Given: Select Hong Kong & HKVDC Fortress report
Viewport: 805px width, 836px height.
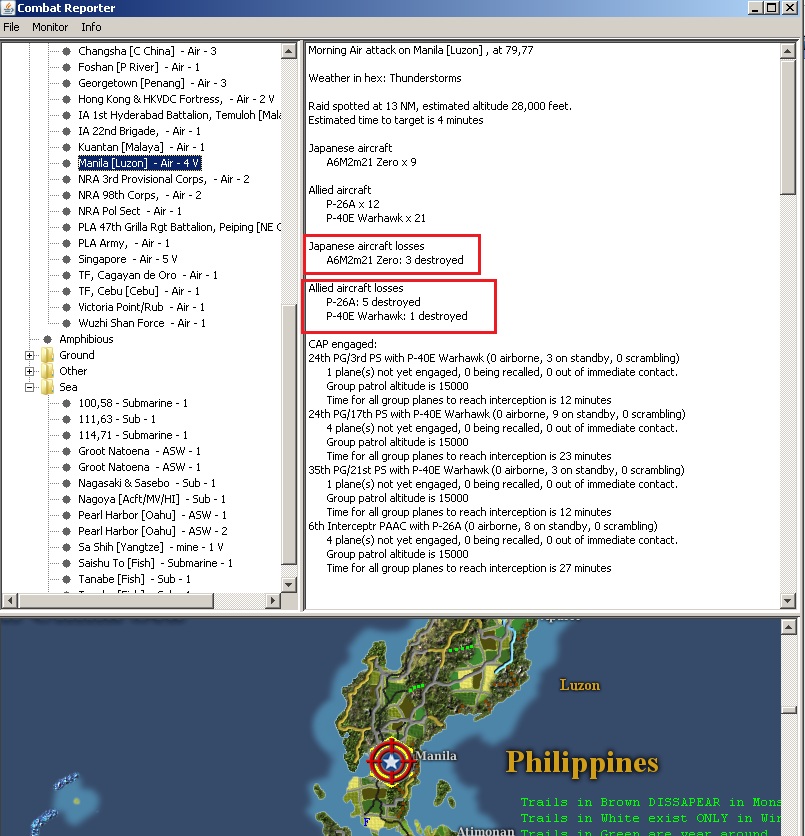Looking at the screenshot, I should 176,99.
